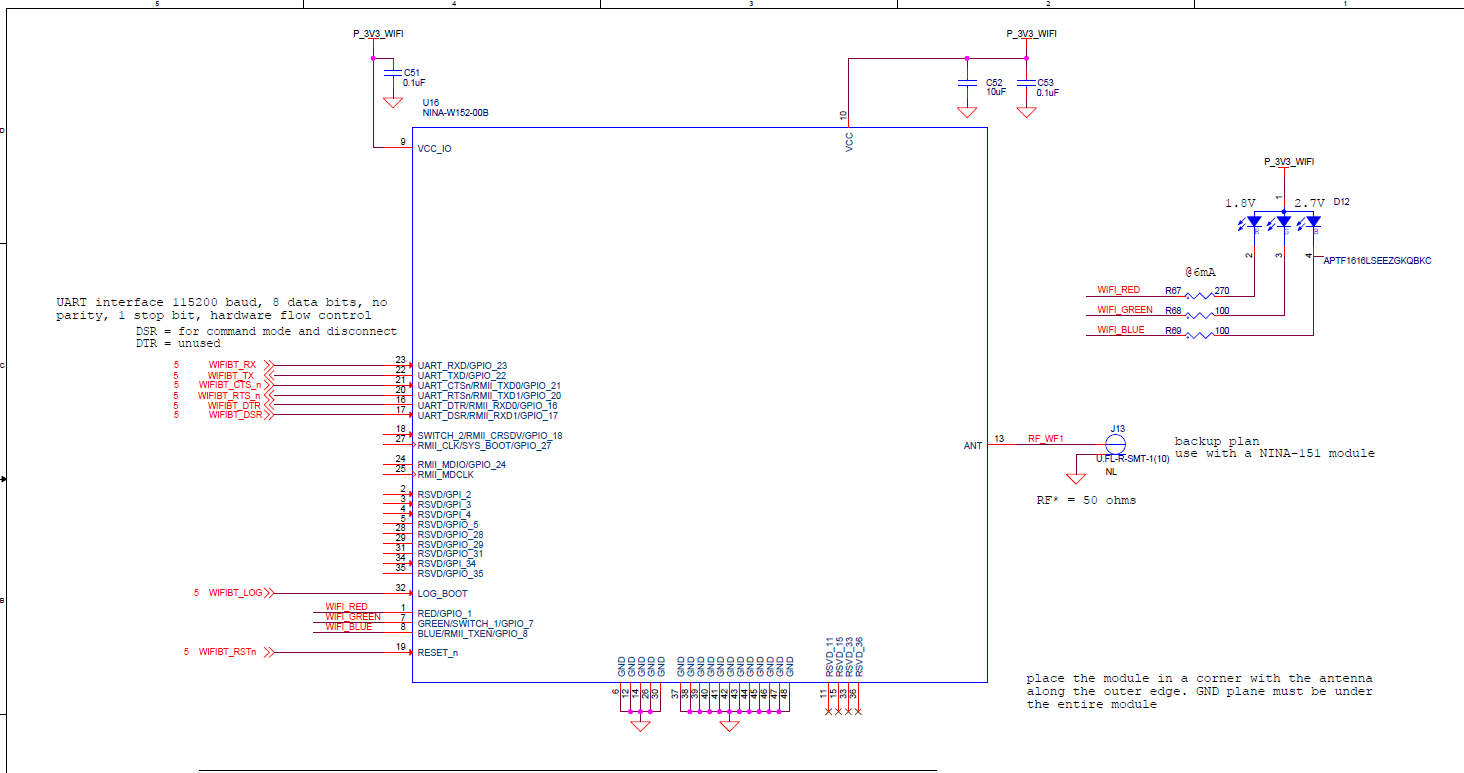The width and height of the screenshot is (1464, 773).
Task: Select the C51 0.1uF capacitor symbol
Action: click(x=392, y=74)
